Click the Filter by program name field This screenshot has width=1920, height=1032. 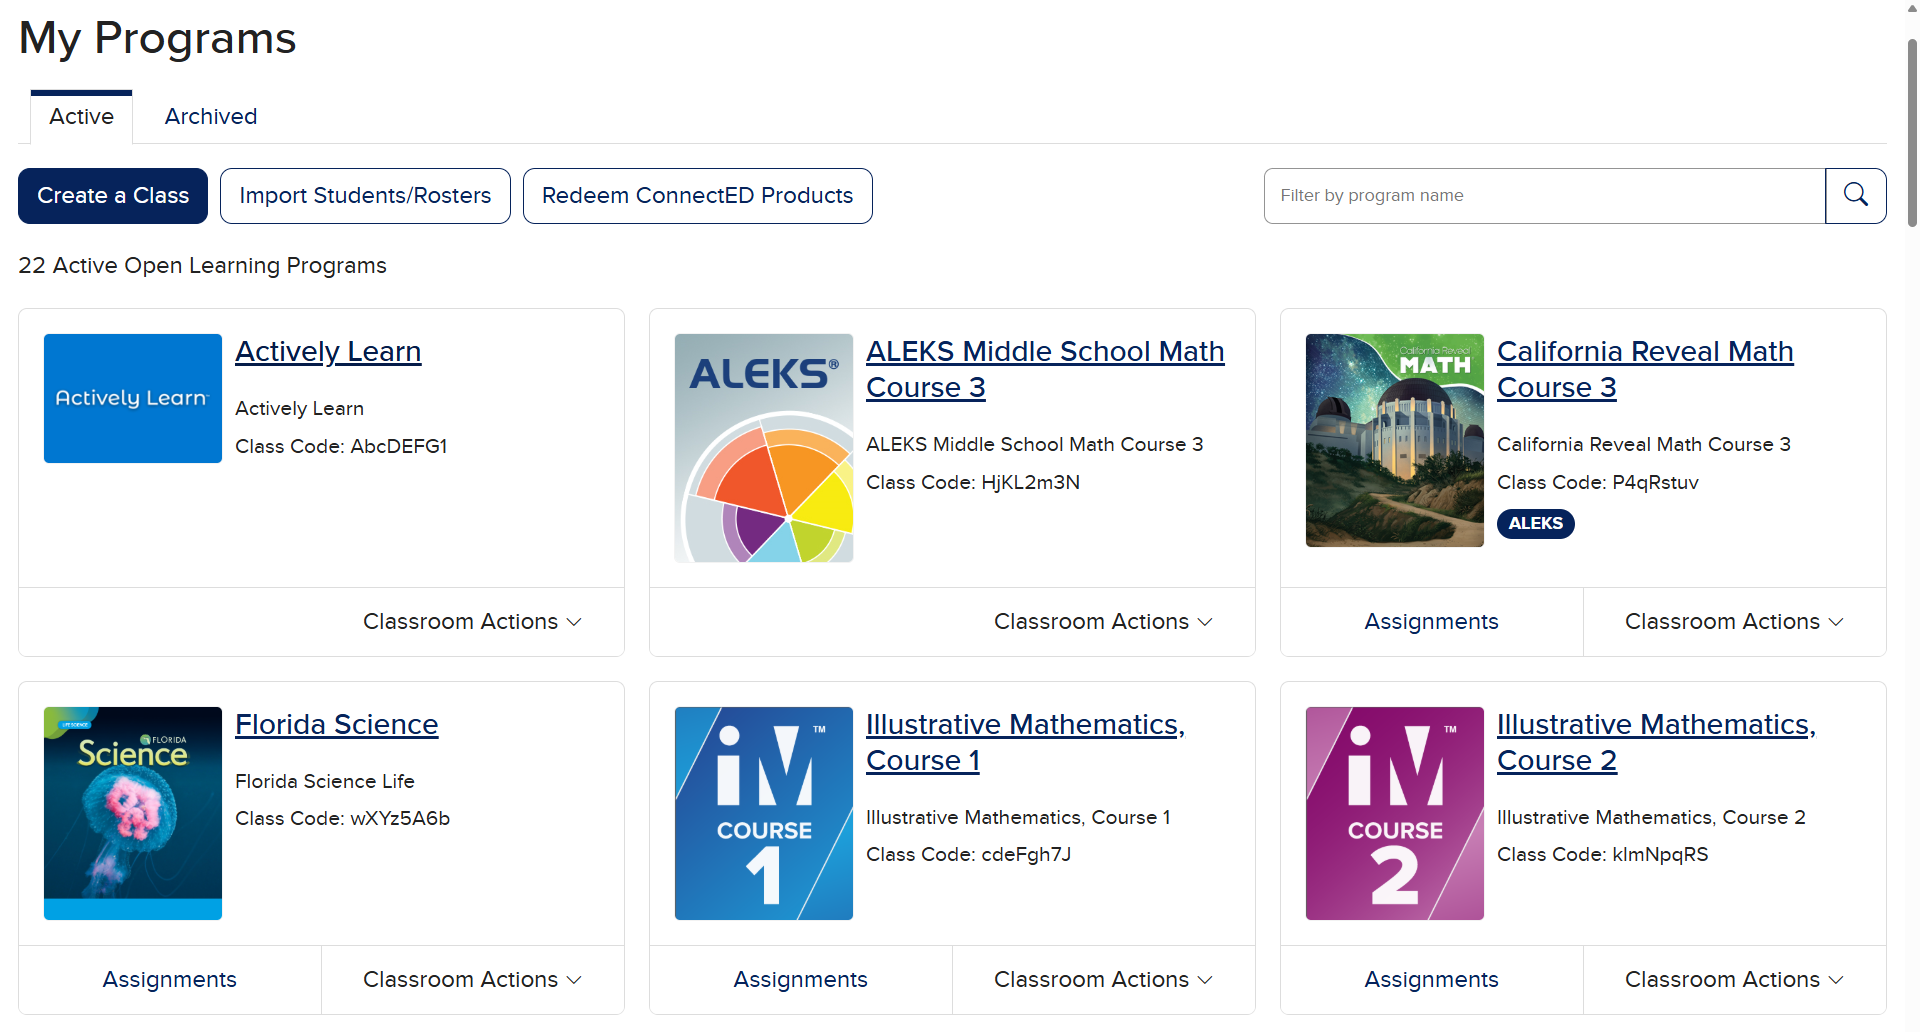tap(1544, 196)
